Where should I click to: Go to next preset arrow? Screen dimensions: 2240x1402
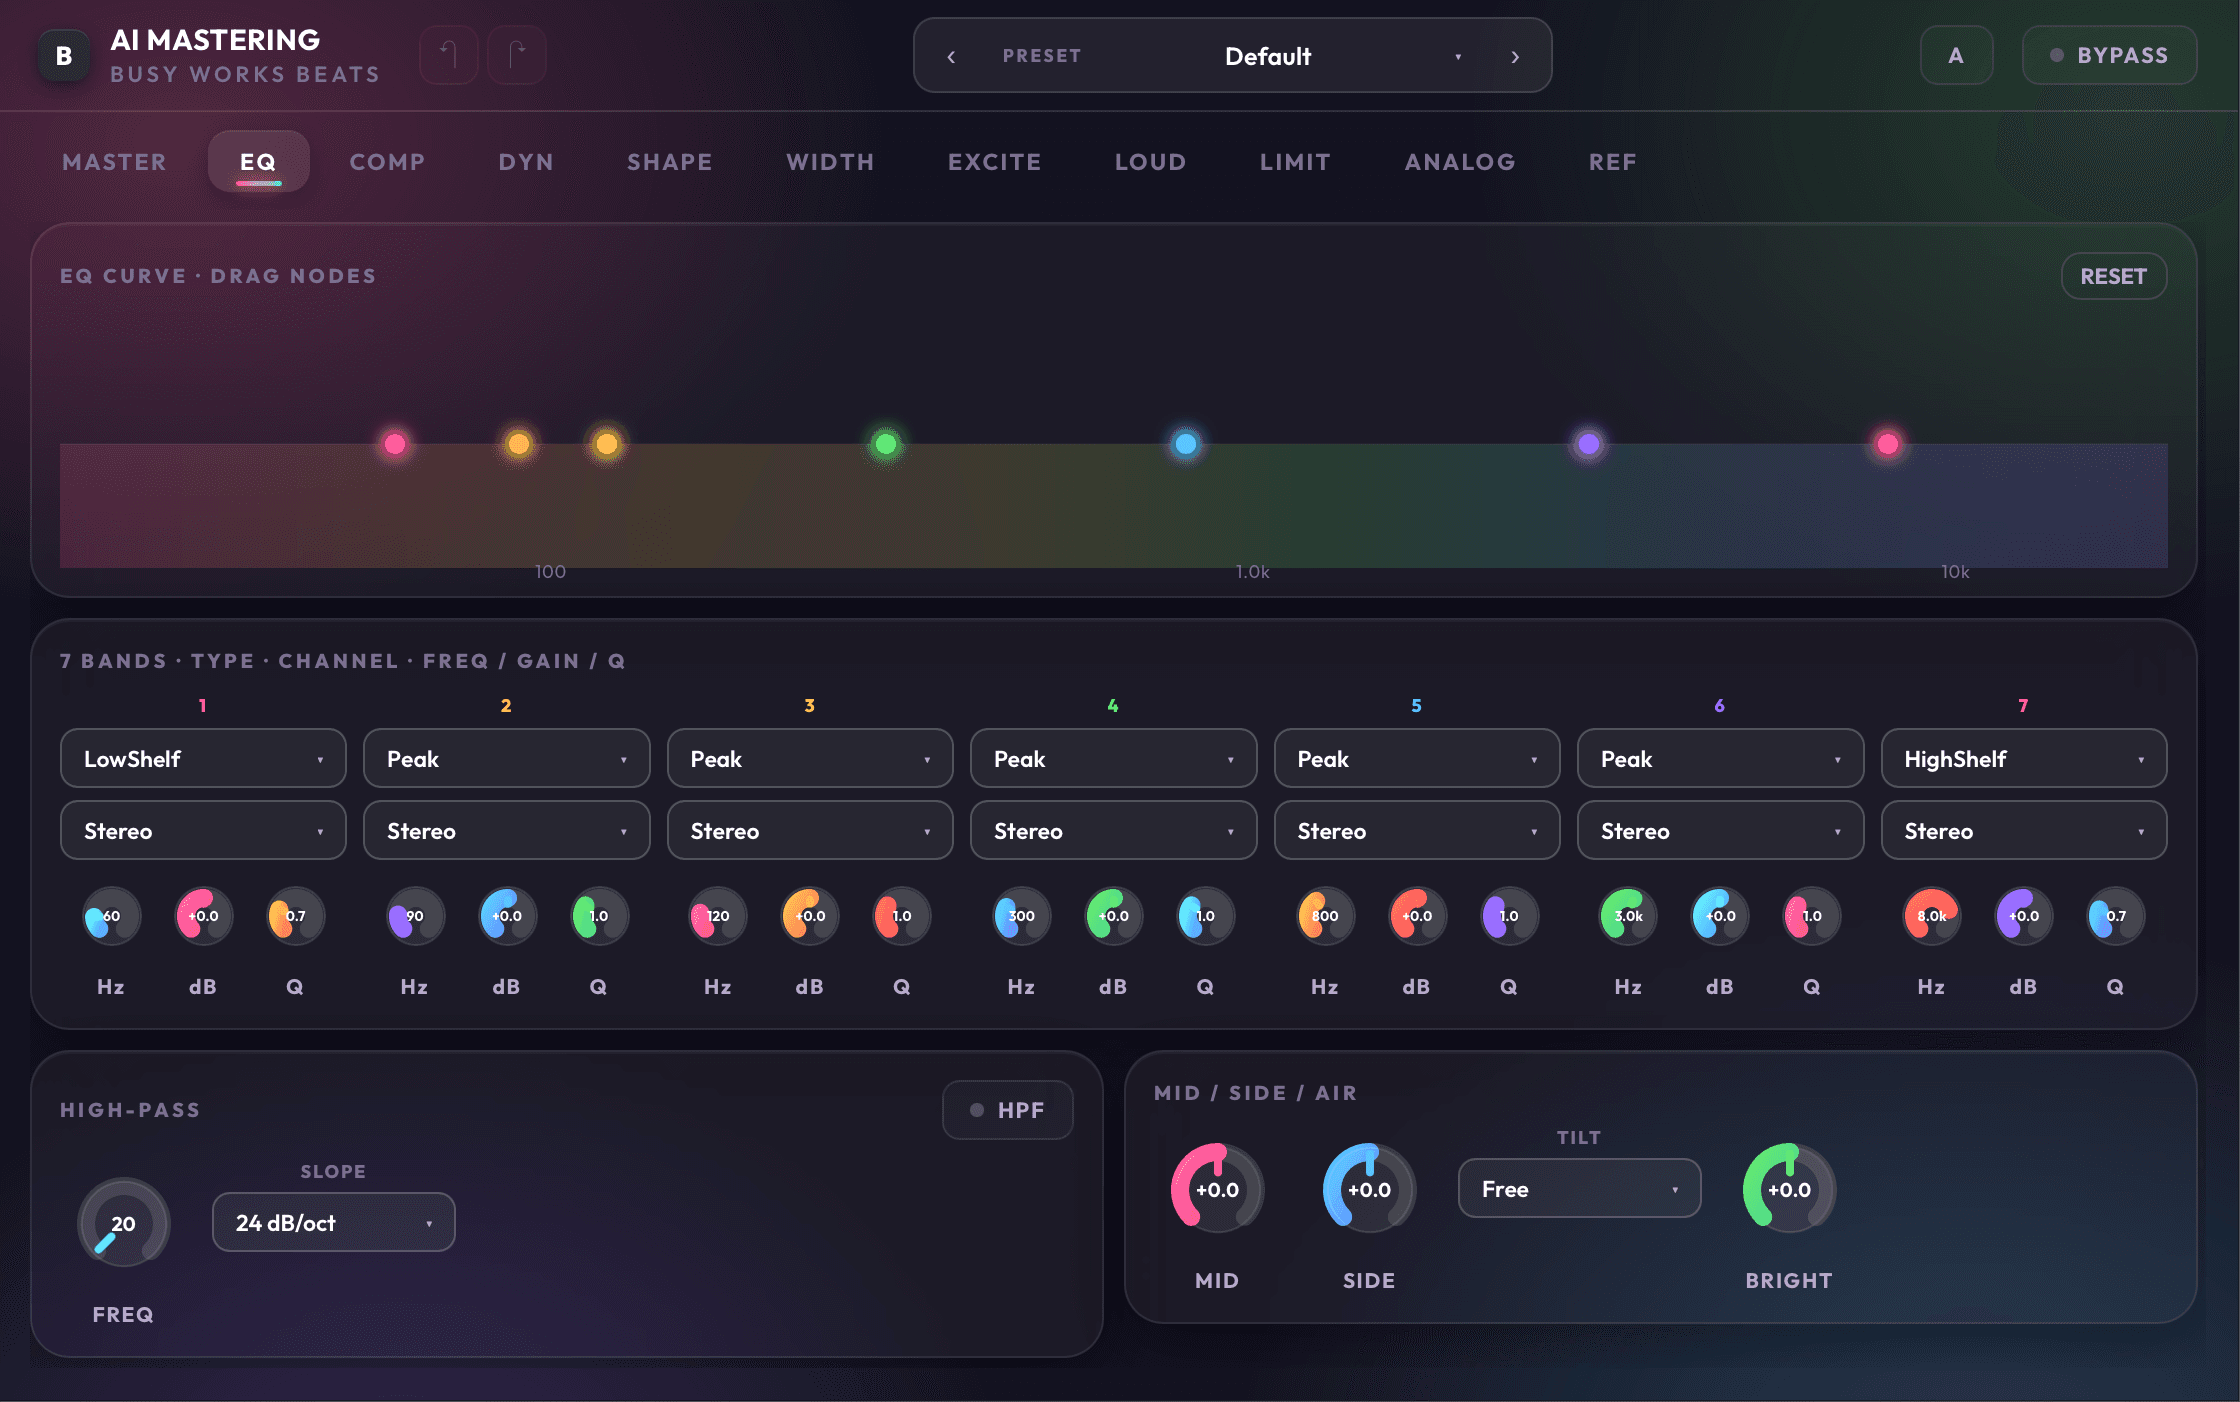pyautogui.click(x=1515, y=56)
